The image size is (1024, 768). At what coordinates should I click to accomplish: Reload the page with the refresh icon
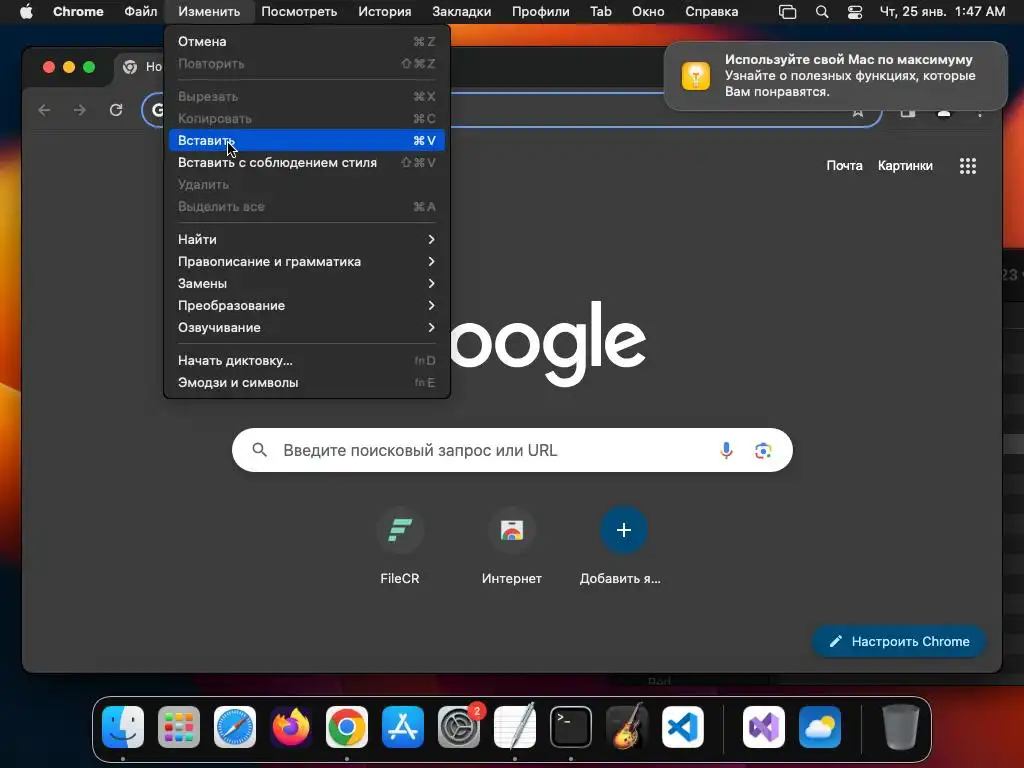[116, 110]
